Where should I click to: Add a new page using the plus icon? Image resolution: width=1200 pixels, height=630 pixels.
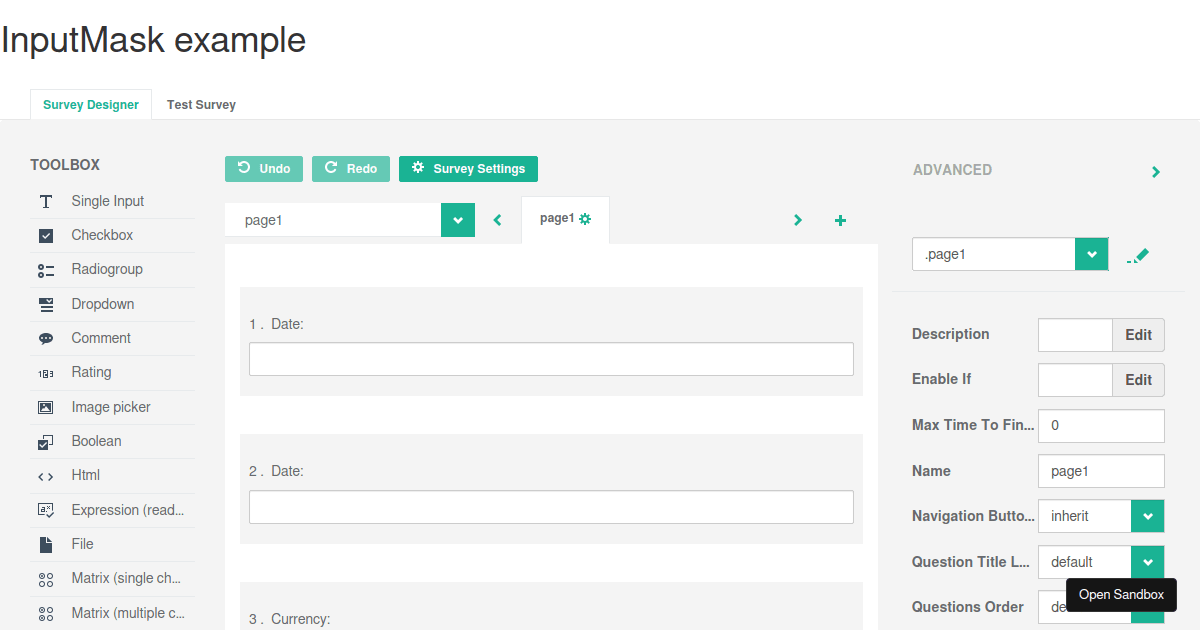(x=840, y=220)
